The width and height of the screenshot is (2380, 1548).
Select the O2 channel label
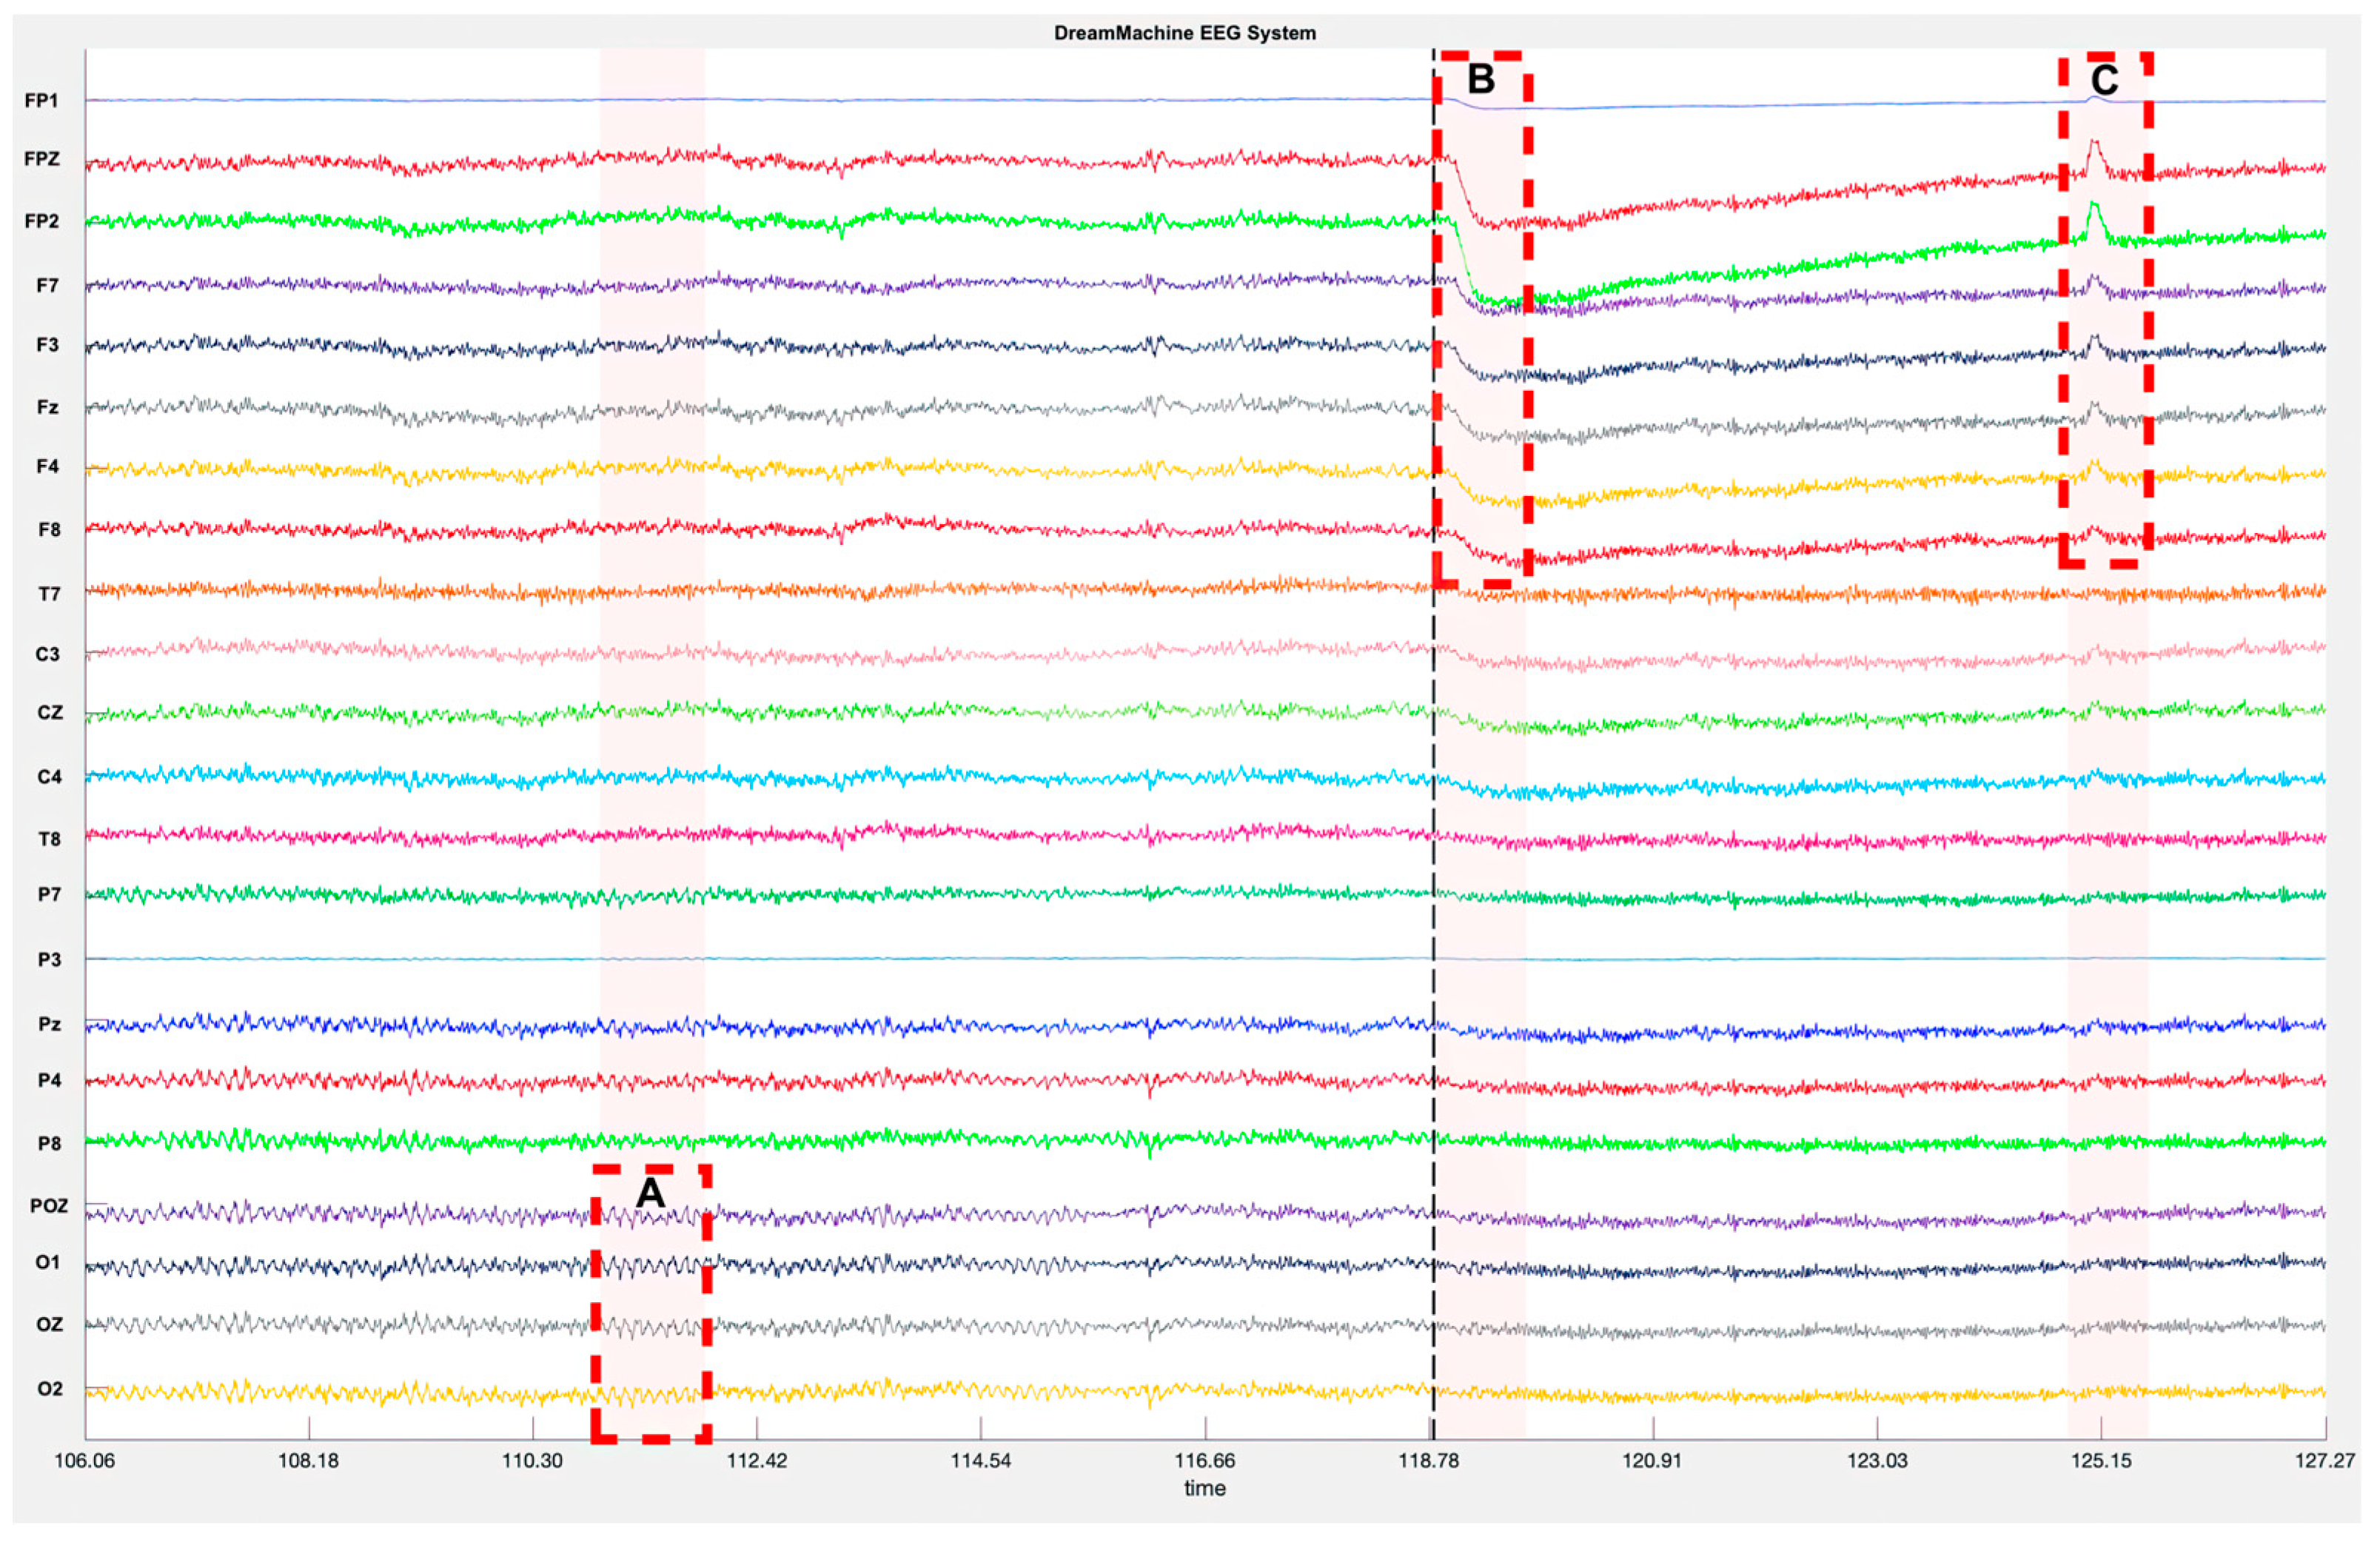tap(49, 1389)
